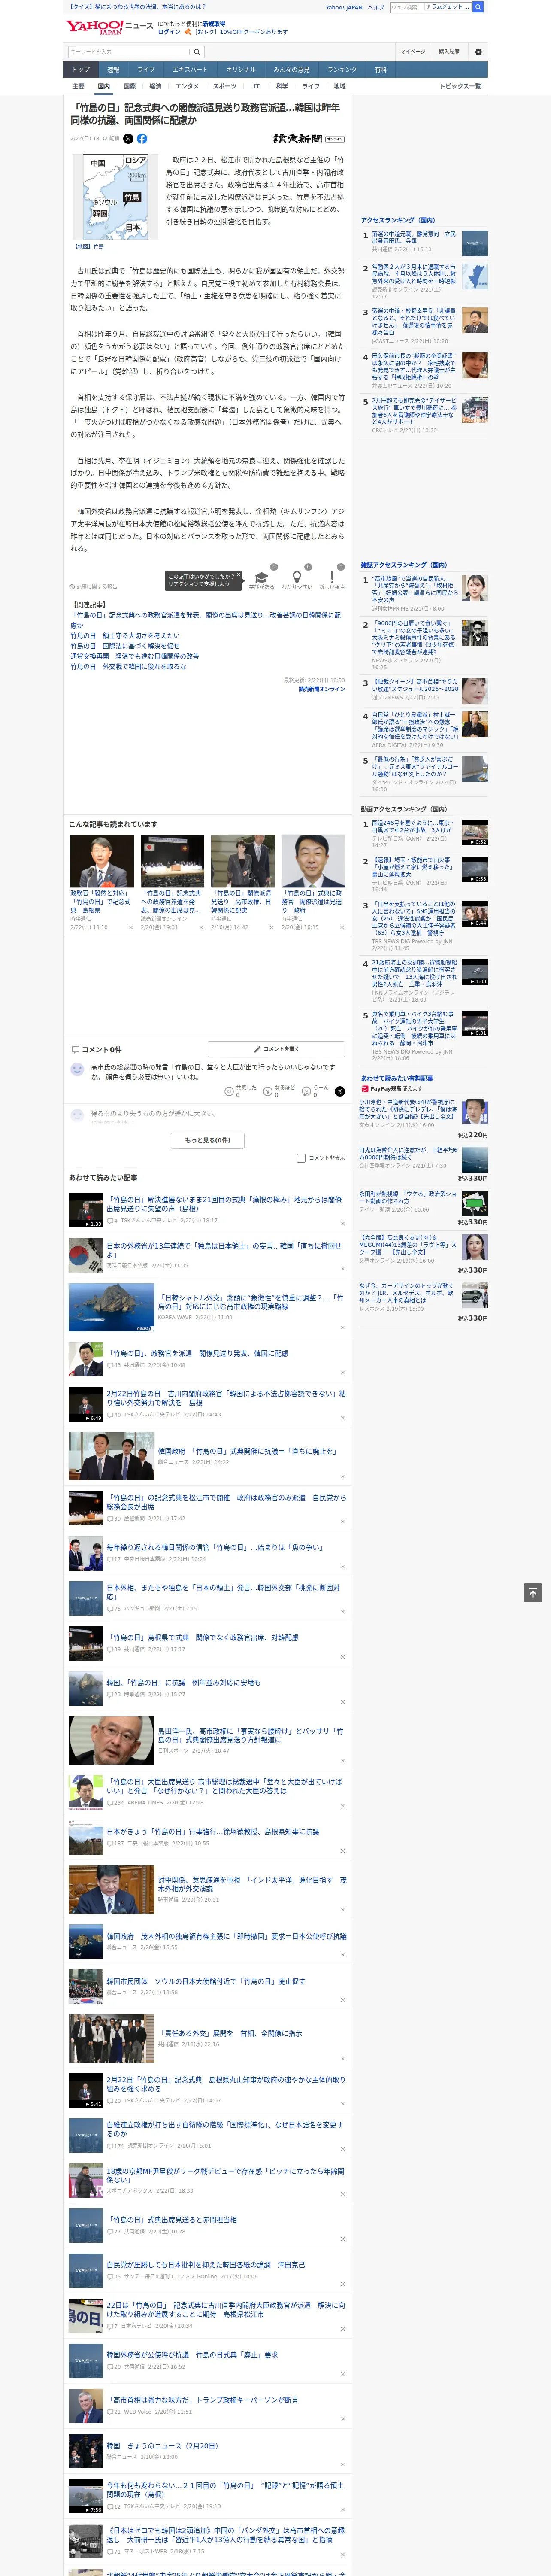Viewport: 551px width, 2576px height.
Task: Open the ライブ tab in dark navbar
Action: pyautogui.click(x=146, y=70)
